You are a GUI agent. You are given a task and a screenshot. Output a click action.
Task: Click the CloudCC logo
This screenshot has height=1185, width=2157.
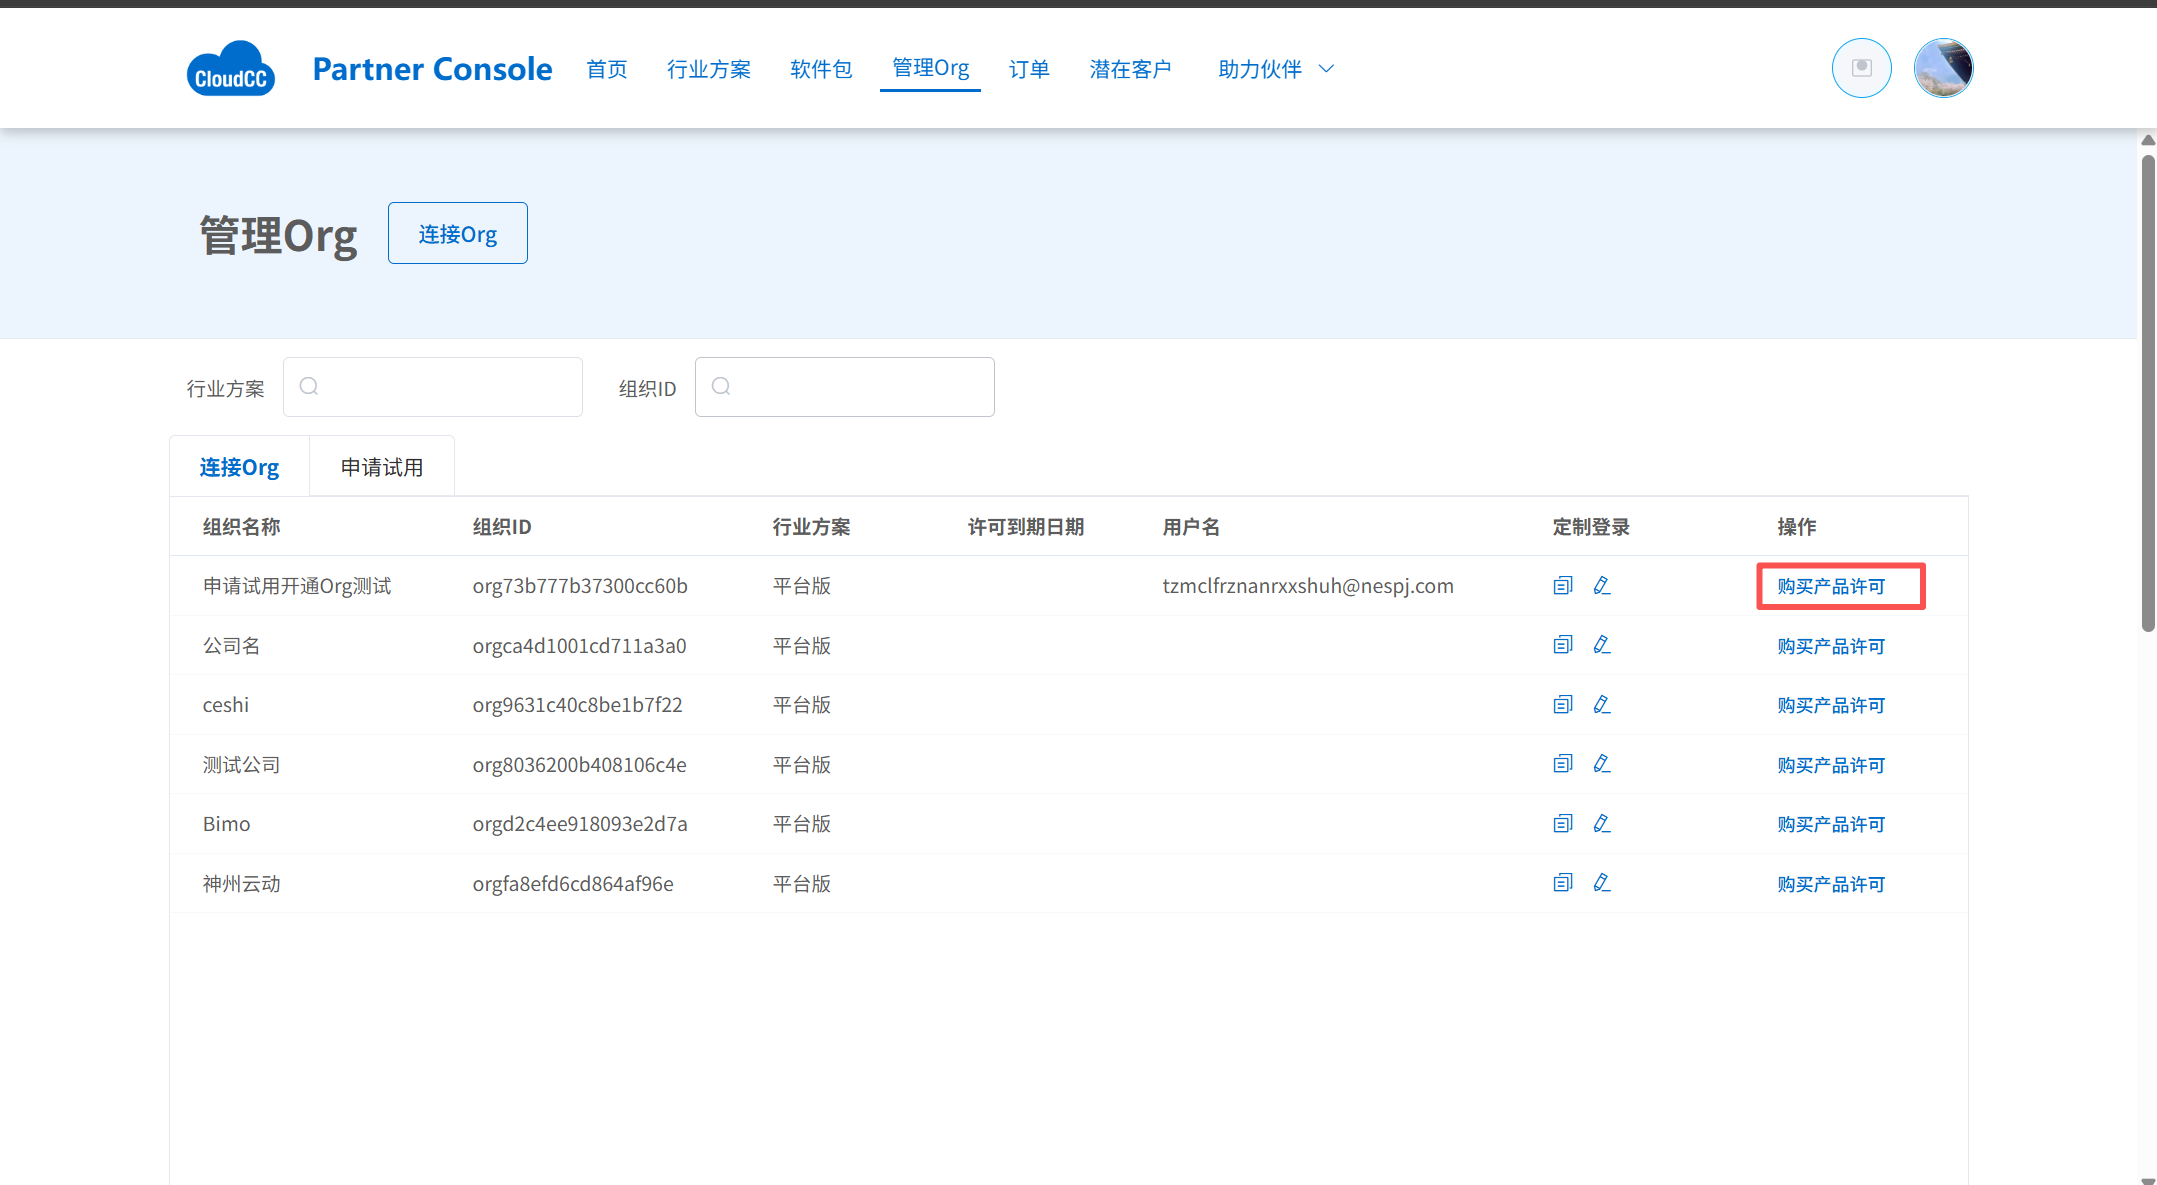point(231,69)
